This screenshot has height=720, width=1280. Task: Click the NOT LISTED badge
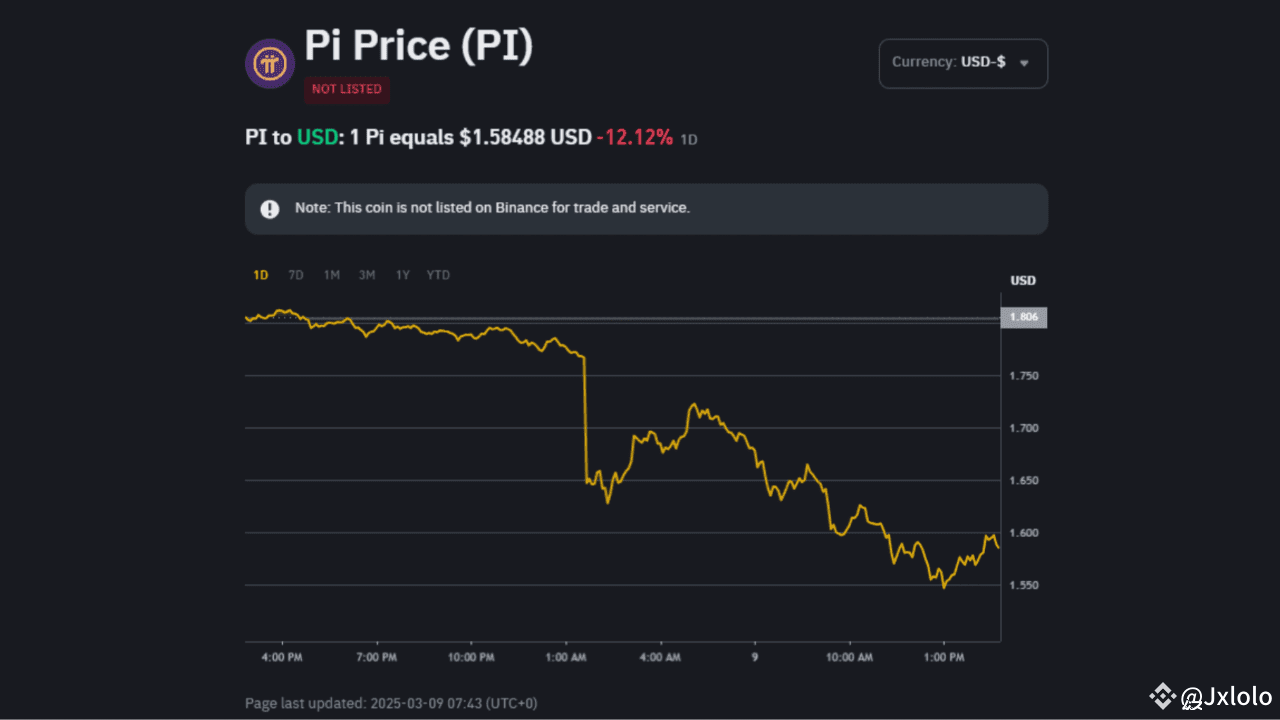pyautogui.click(x=347, y=89)
